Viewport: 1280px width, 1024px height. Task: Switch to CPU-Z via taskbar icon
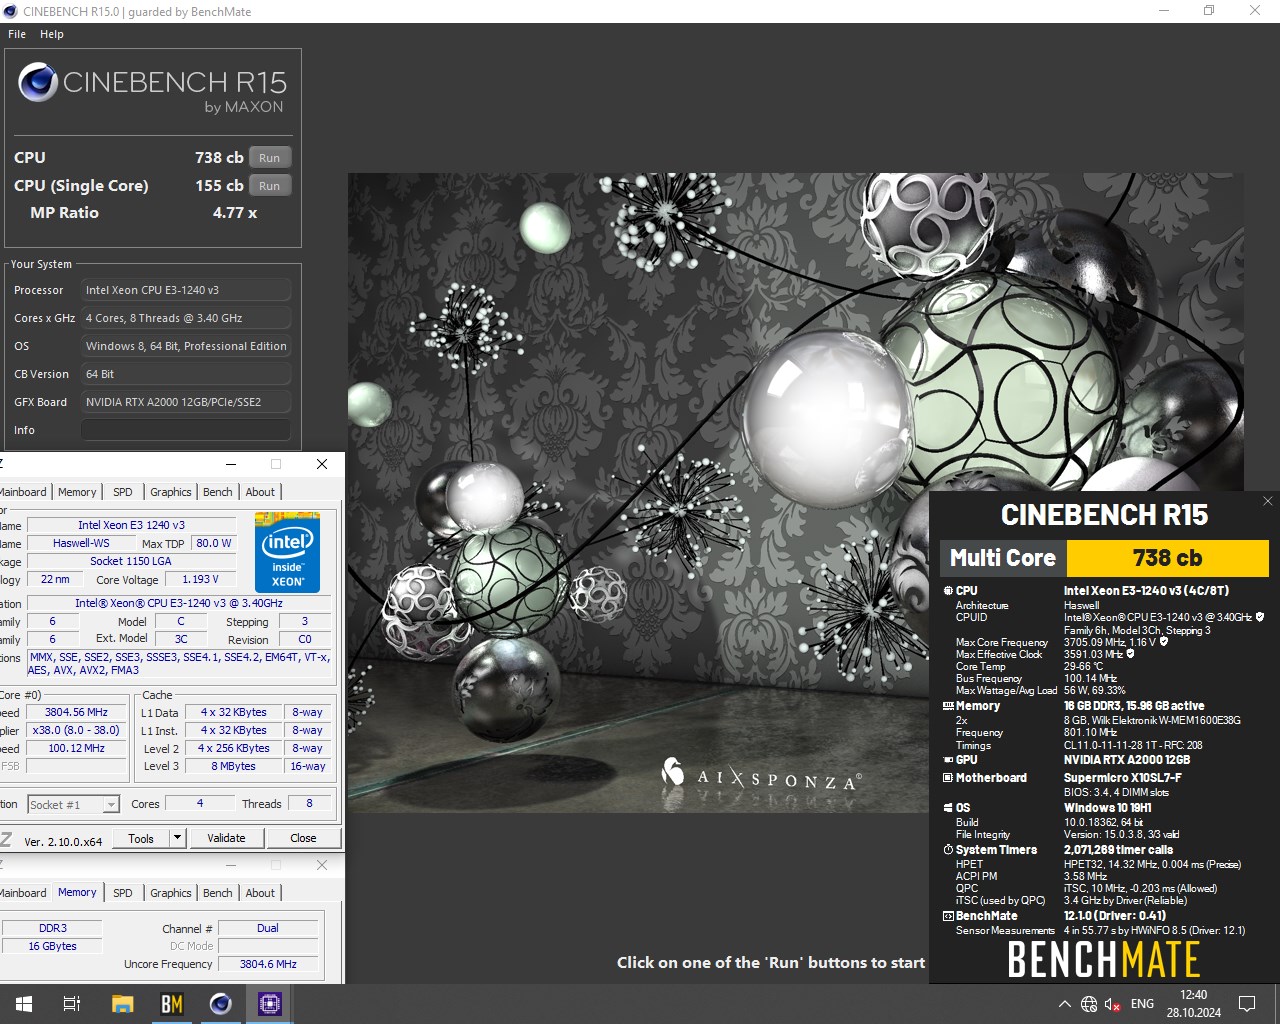coord(270,1004)
